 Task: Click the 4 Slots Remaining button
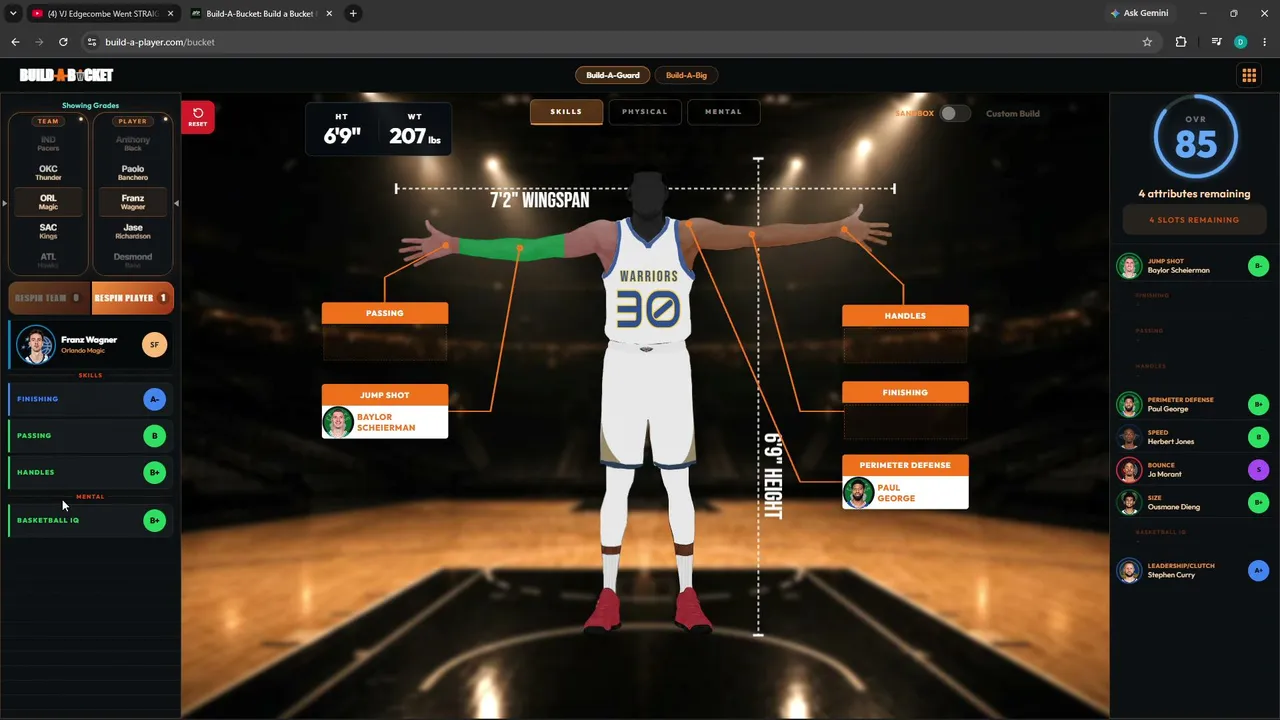[x=1194, y=220]
